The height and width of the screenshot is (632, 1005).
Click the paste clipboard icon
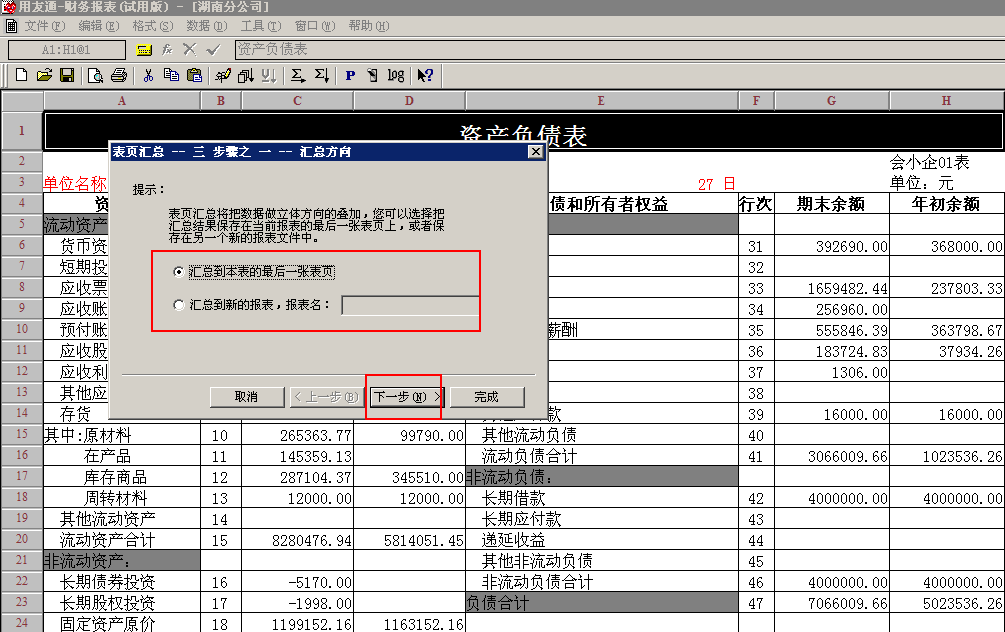[194, 76]
